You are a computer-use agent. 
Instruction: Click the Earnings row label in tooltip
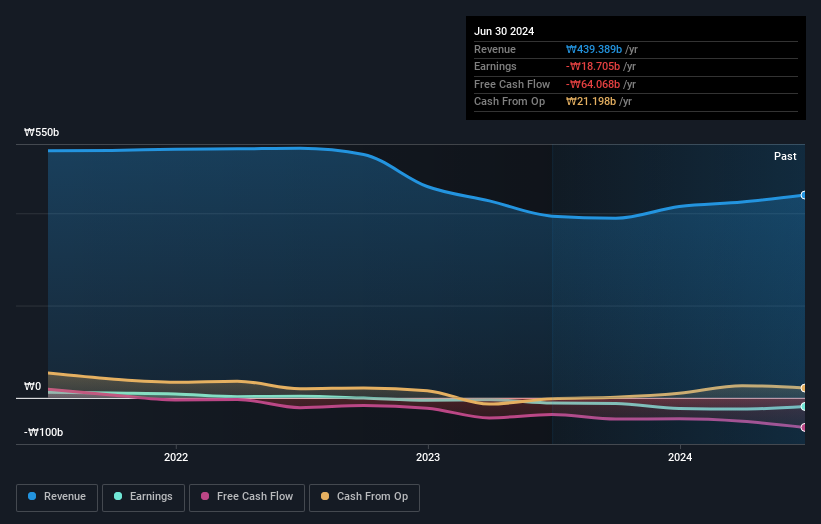click(x=495, y=66)
